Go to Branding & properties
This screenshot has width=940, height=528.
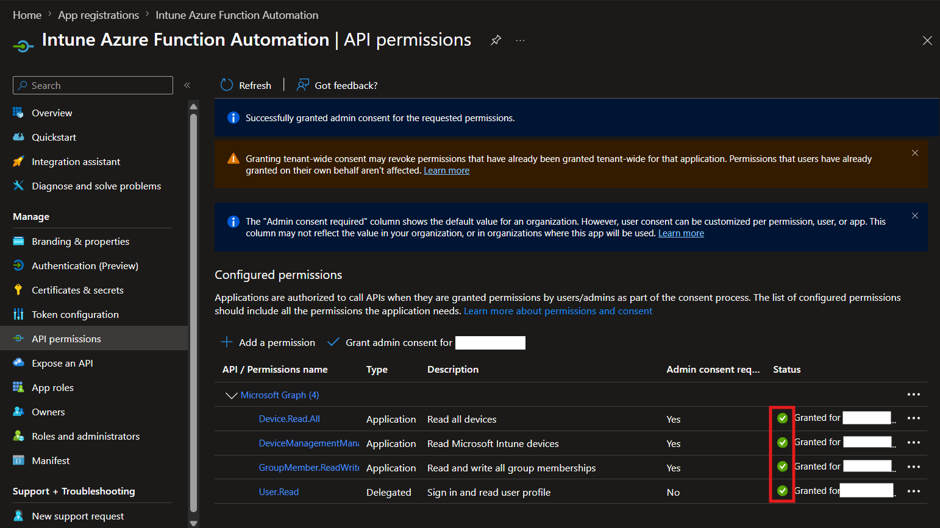click(80, 241)
